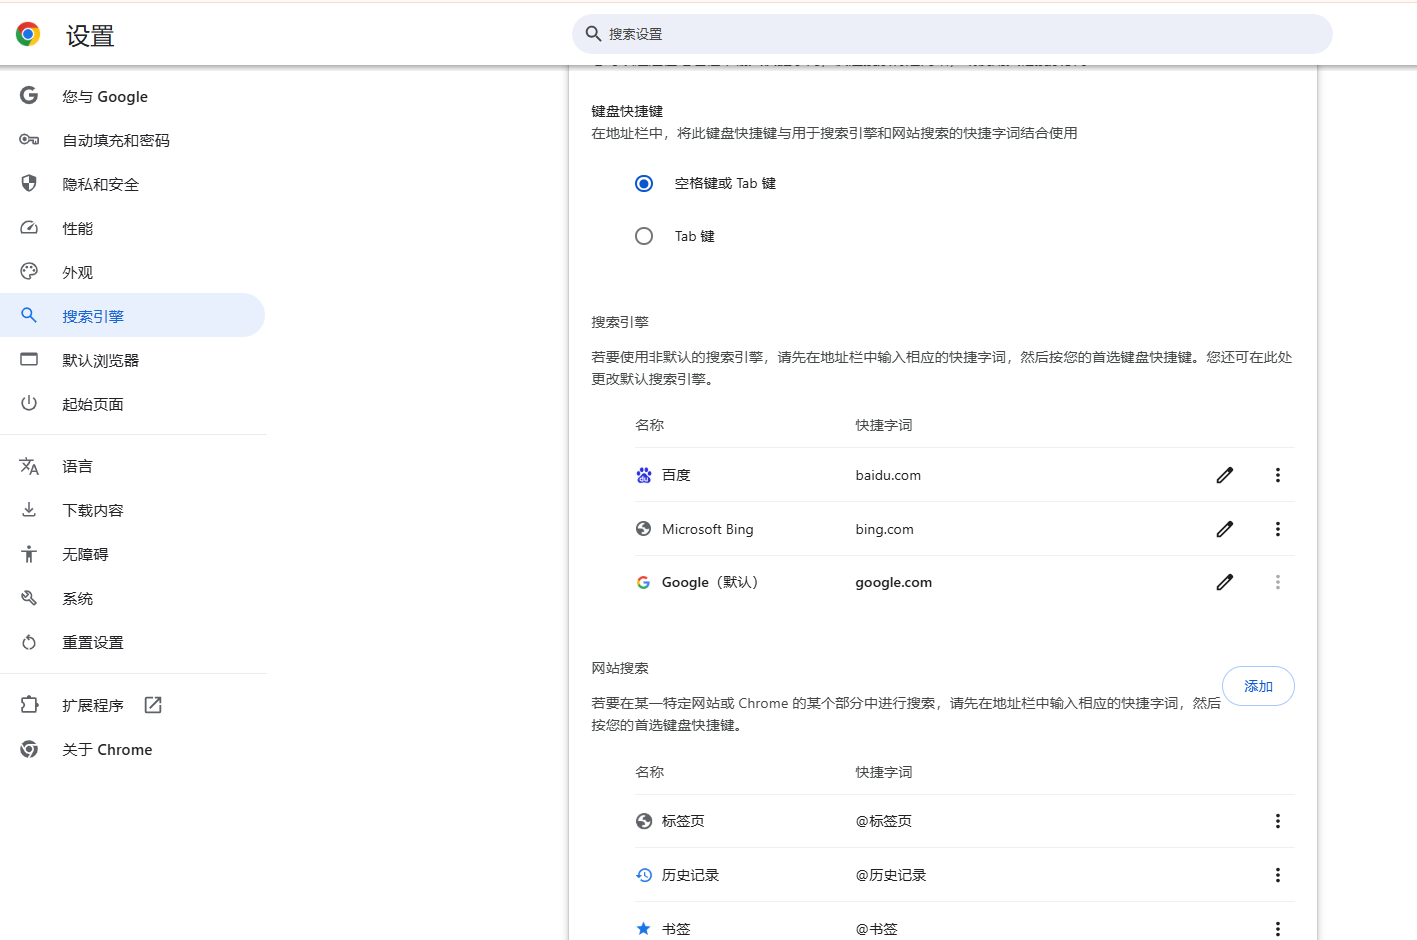
Task: Edit the 百度 search engine
Action: click(1225, 475)
